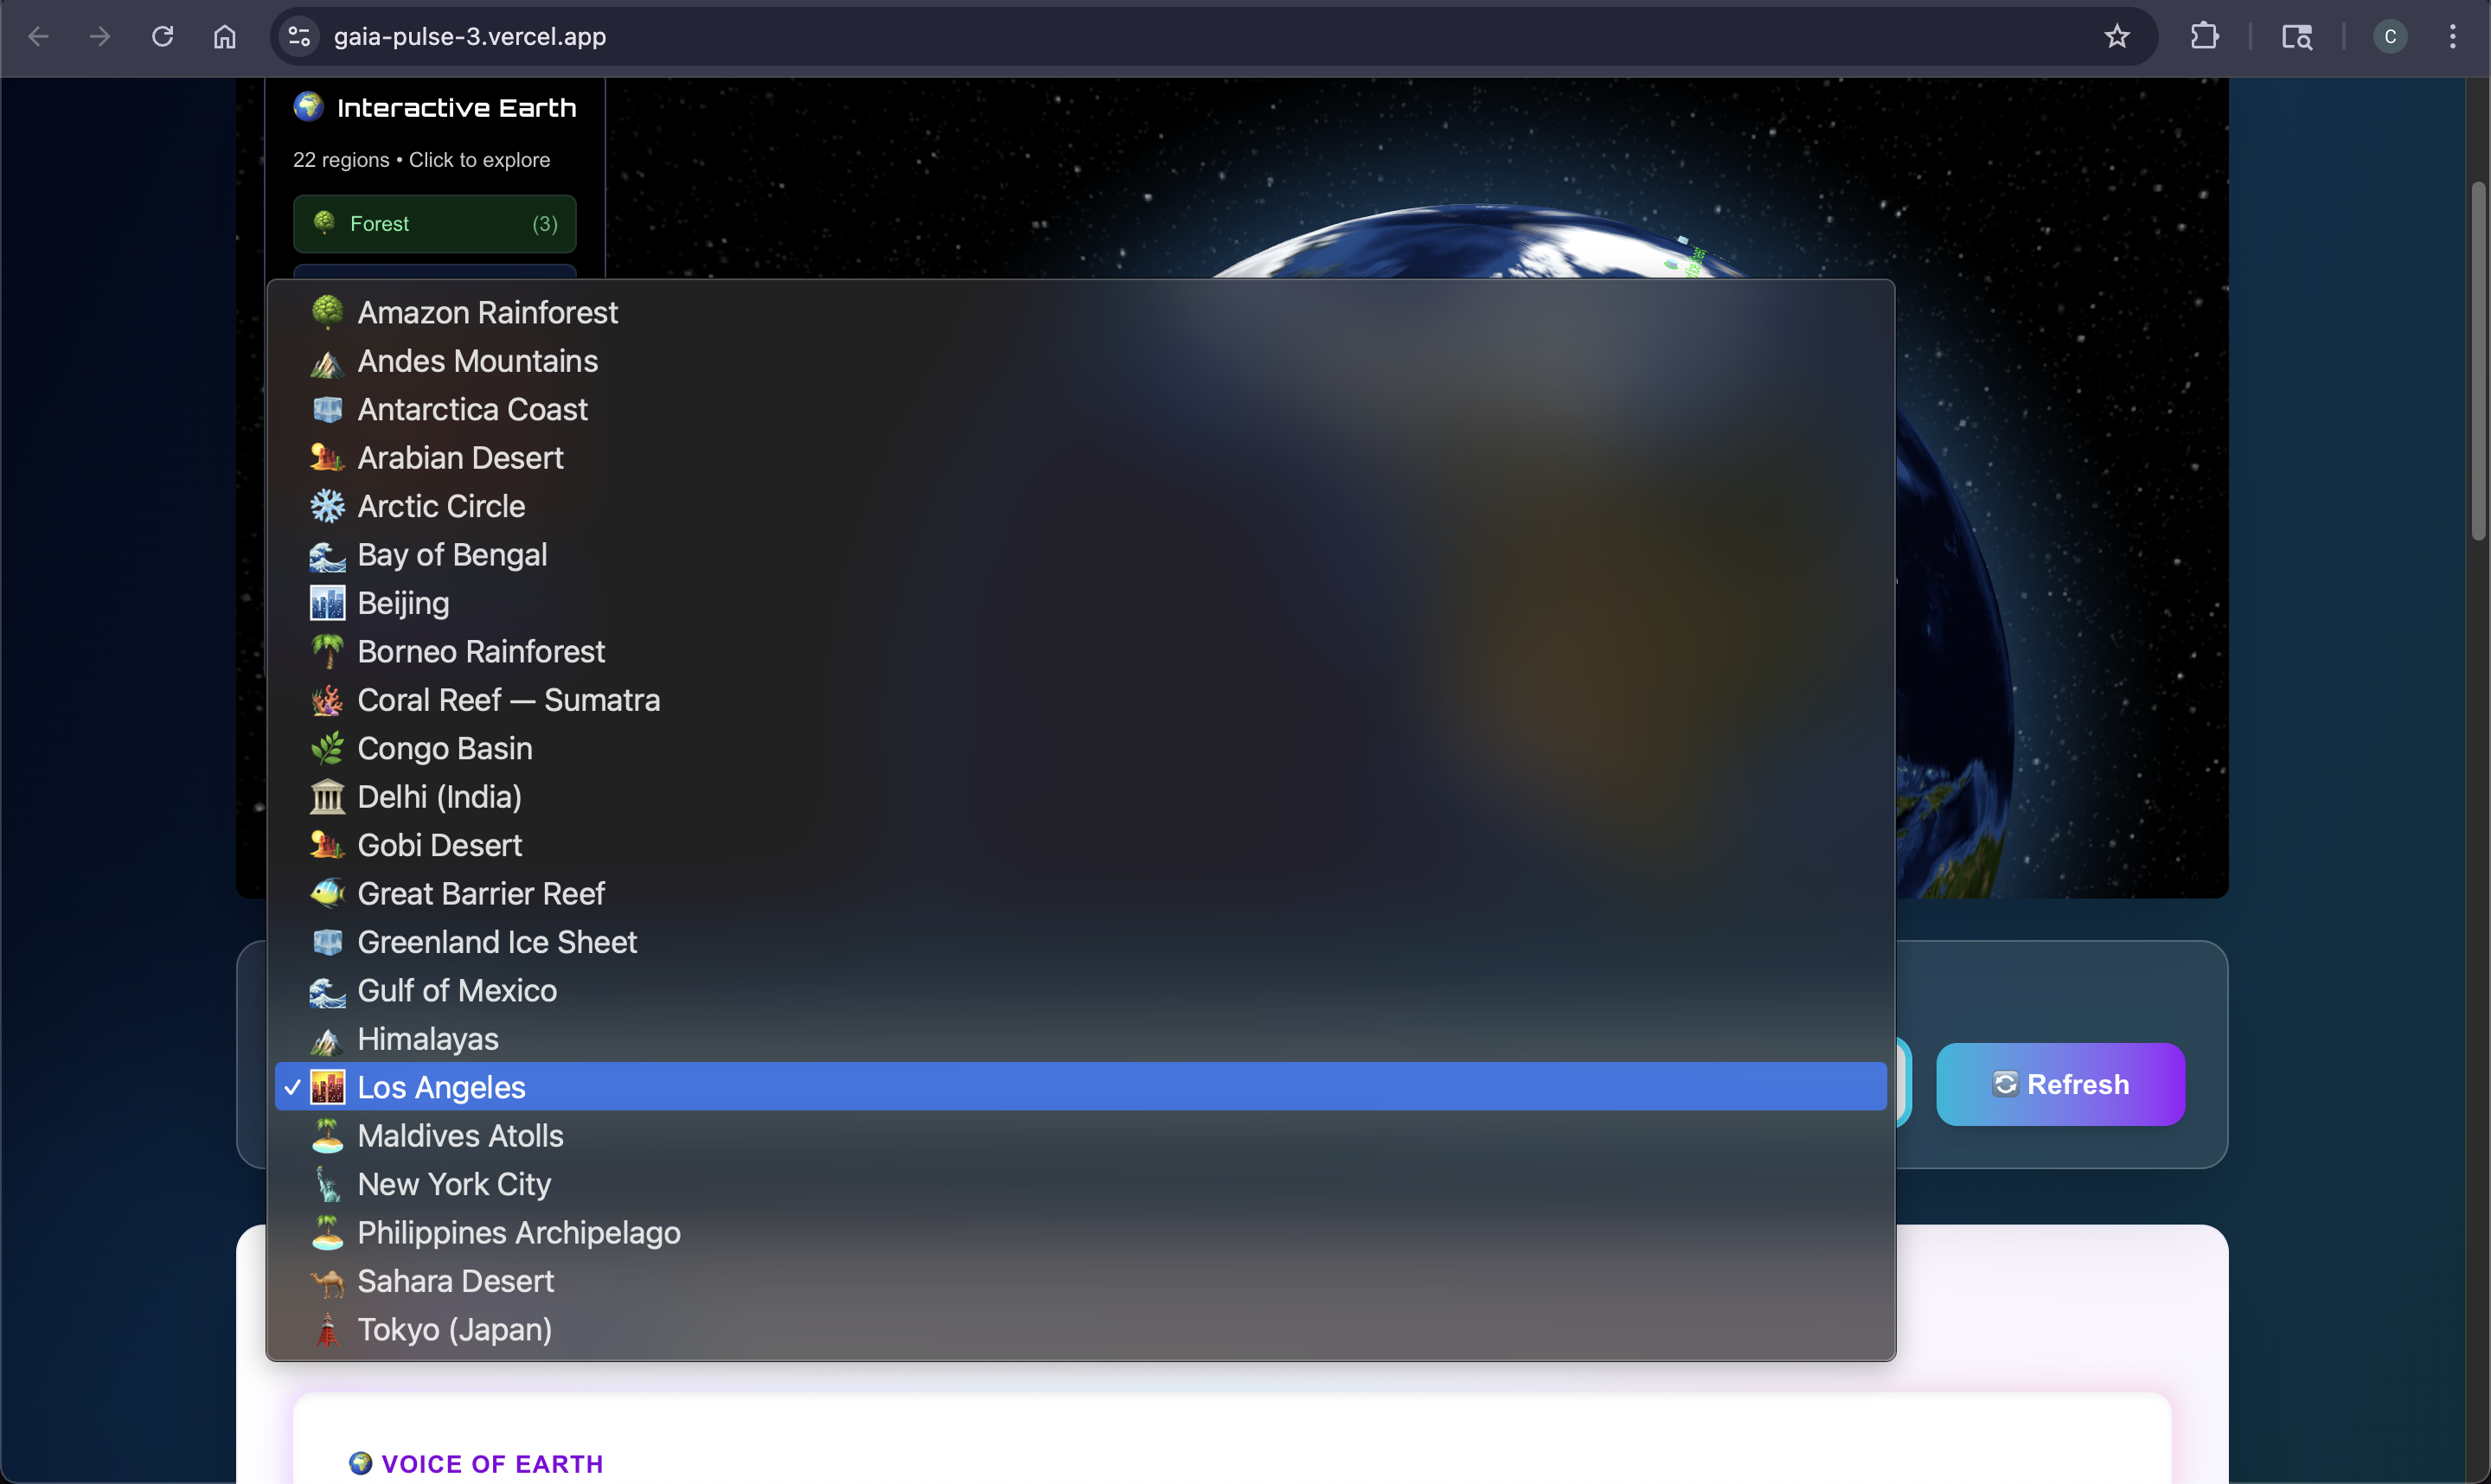This screenshot has height=1484, width=2491.
Task: Open Chrome three-dot menu
Action: tap(2452, 37)
